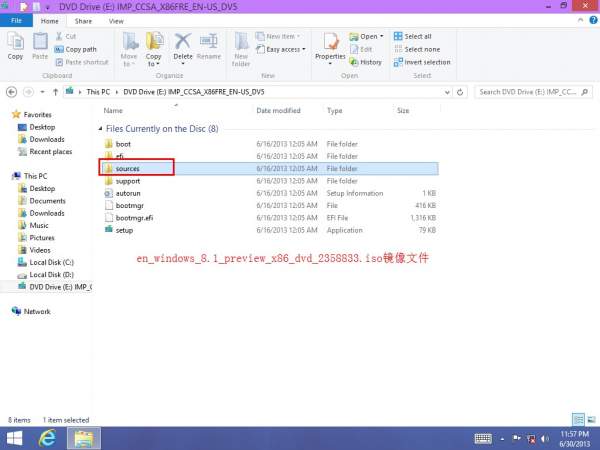
Task: Open Internet Explorer from taskbar
Action: coord(47,439)
